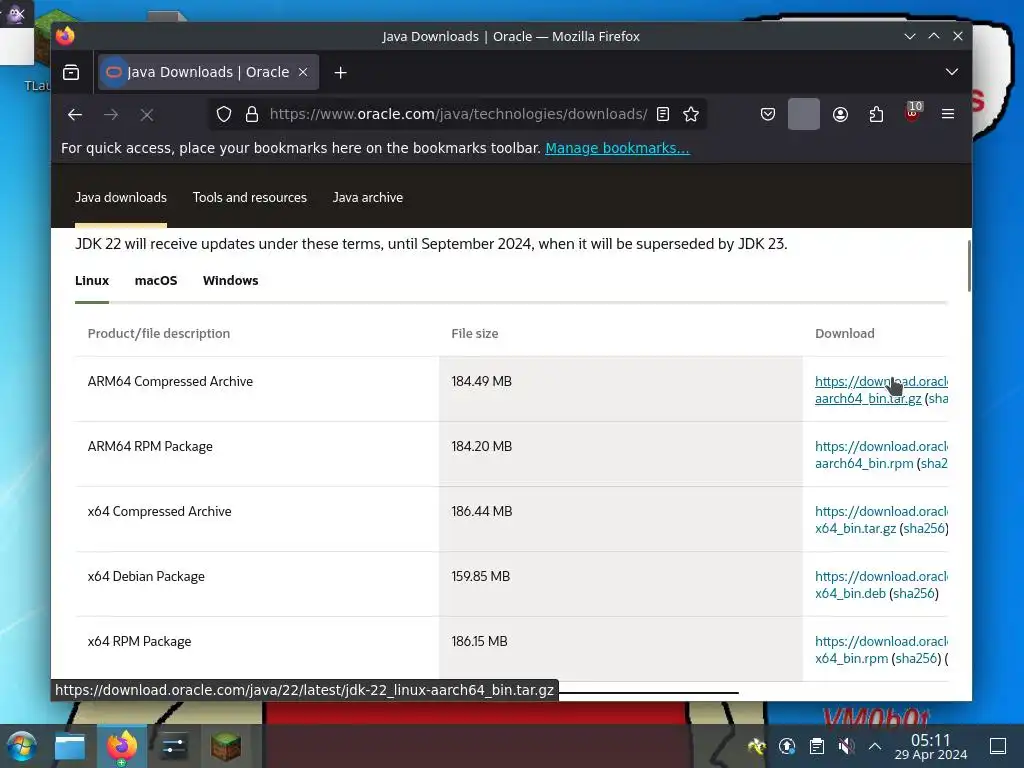Image resolution: width=1024 pixels, height=768 pixels.
Task: Open the Java downloads navigation item
Action: pos(121,197)
